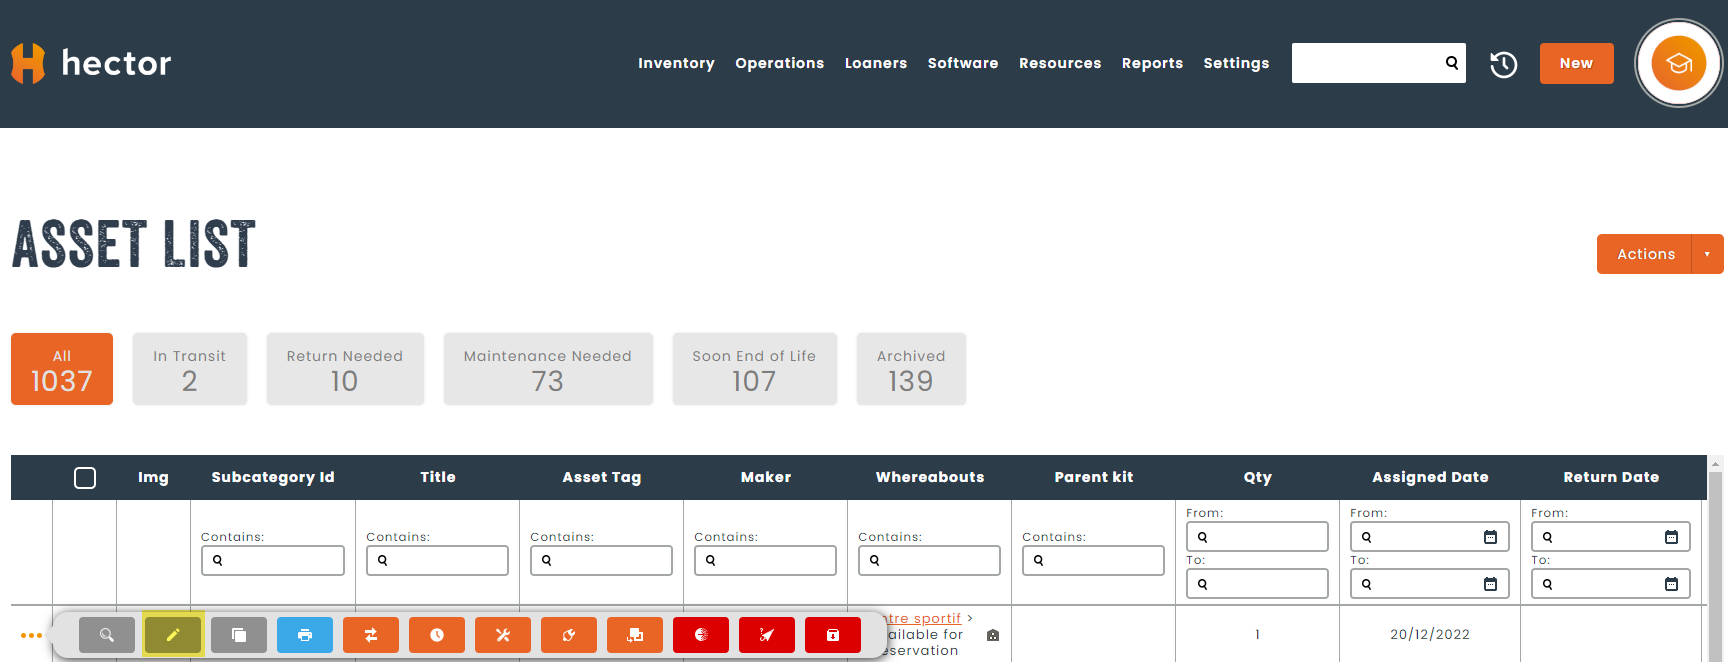Open calendar picker for Assigned Date To
Screen dimensions: 1728x662
point(1490,584)
